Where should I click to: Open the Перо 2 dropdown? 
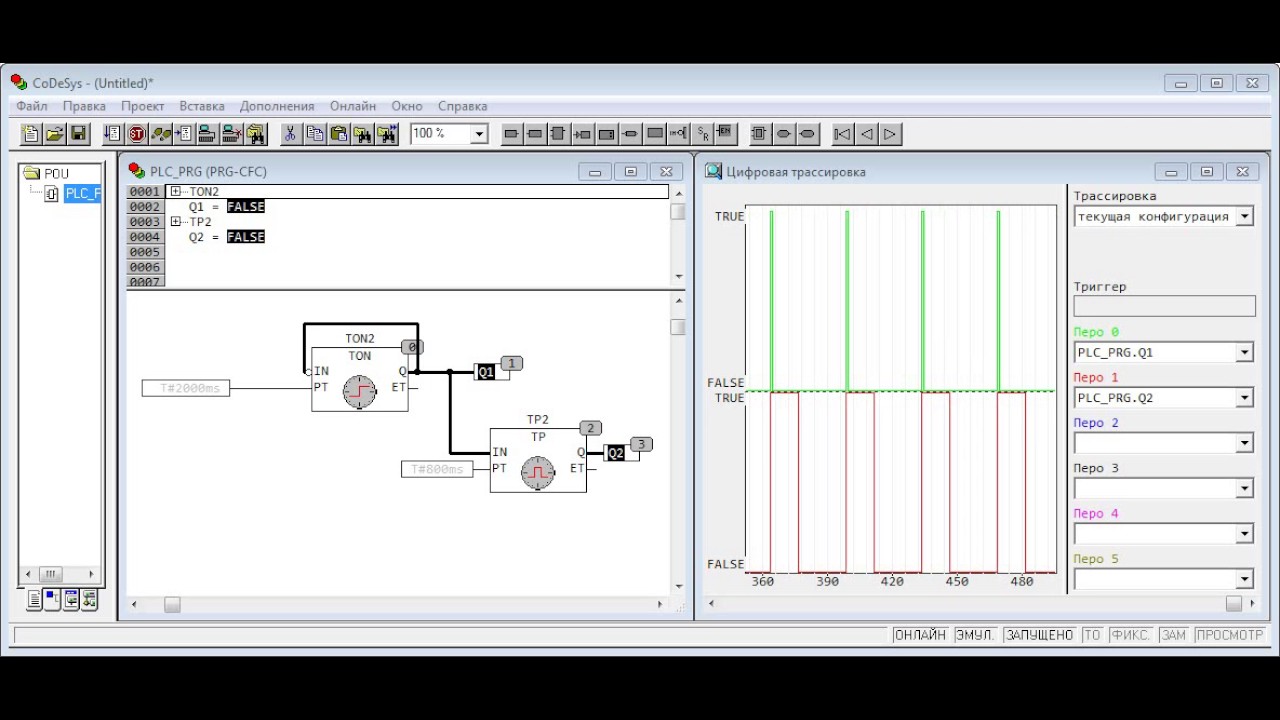1245,443
